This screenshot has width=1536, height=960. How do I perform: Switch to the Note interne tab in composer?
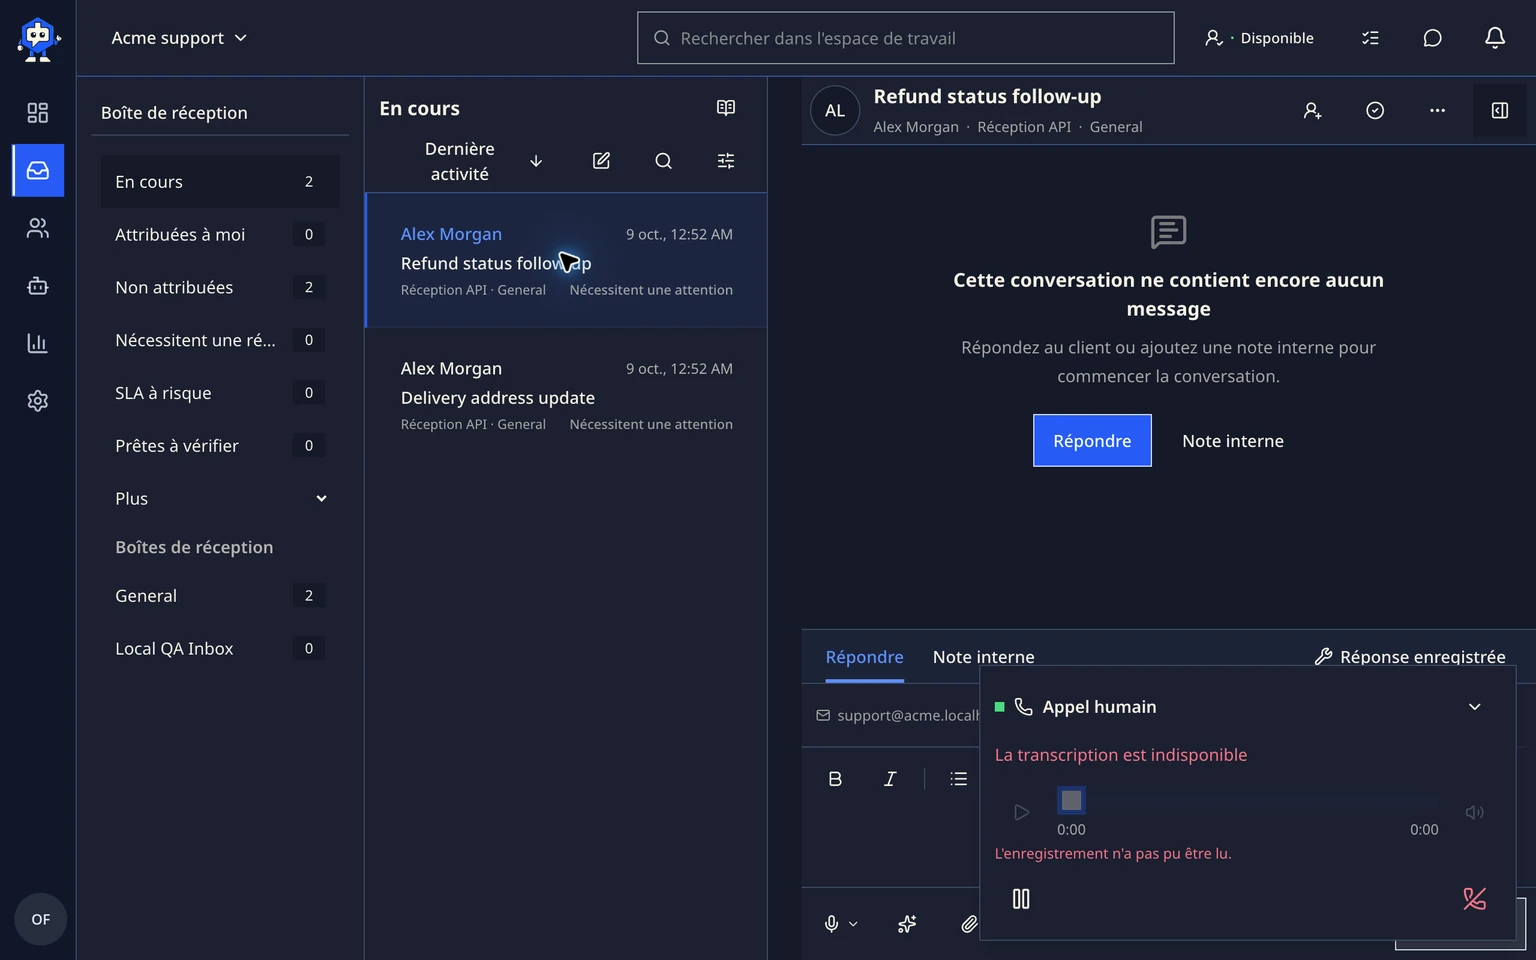tap(983, 657)
